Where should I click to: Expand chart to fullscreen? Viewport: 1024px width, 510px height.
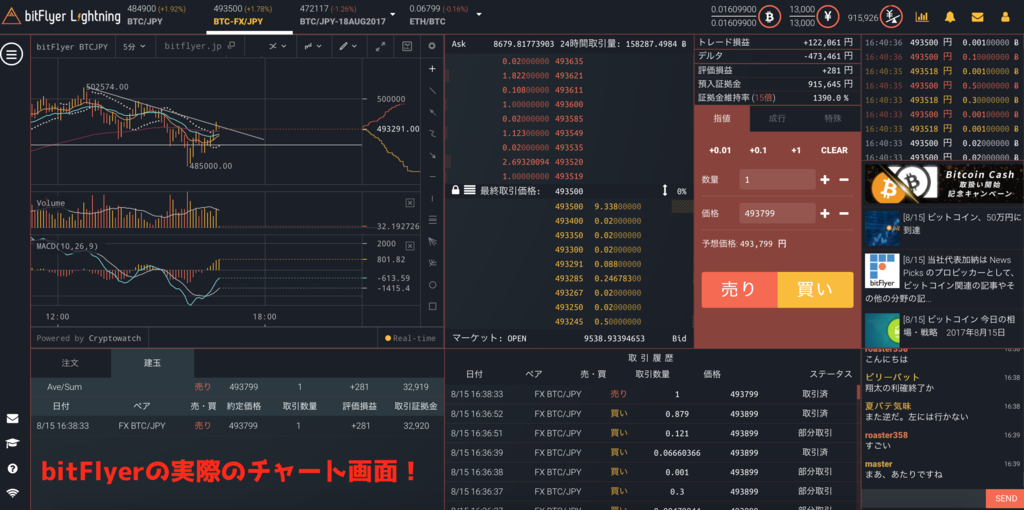tap(381, 46)
